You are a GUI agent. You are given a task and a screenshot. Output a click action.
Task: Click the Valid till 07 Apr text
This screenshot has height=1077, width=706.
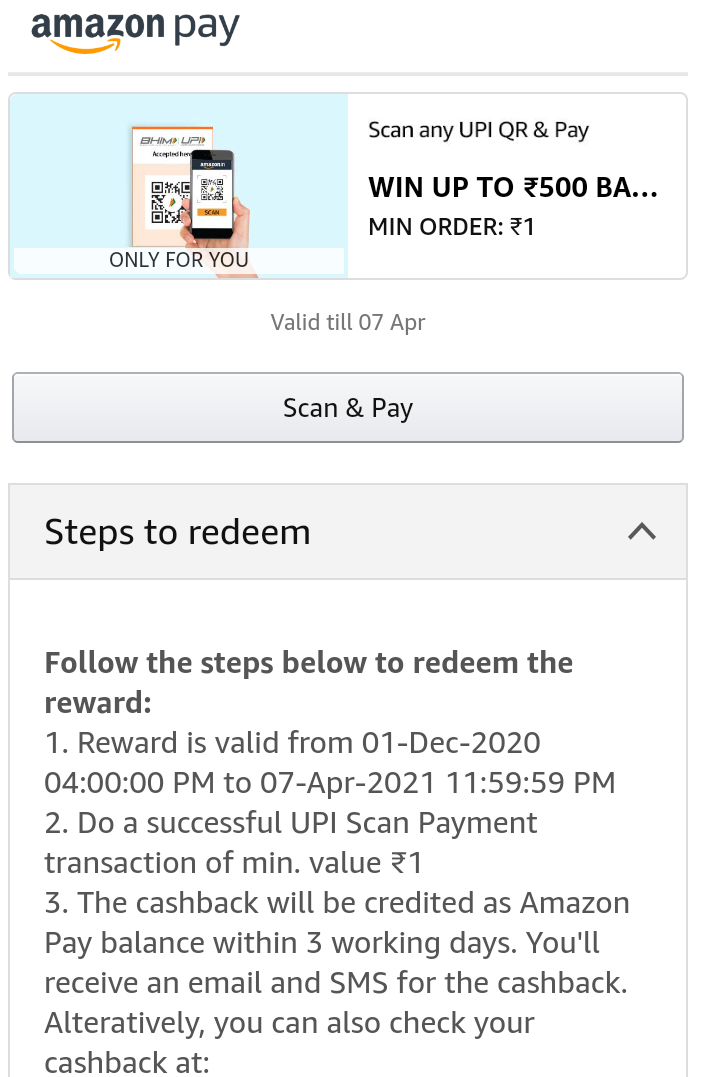coord(348,322)
